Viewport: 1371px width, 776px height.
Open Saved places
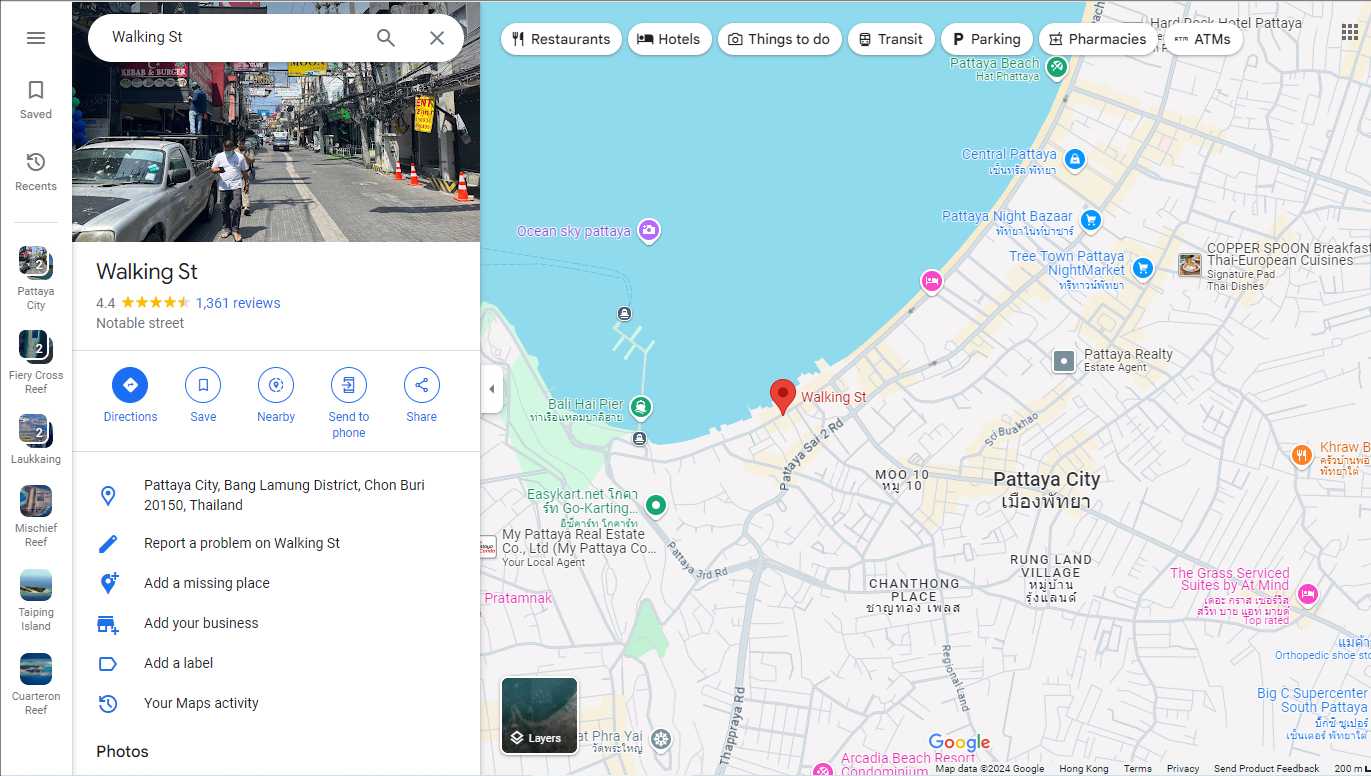click(x=36, y=100)
